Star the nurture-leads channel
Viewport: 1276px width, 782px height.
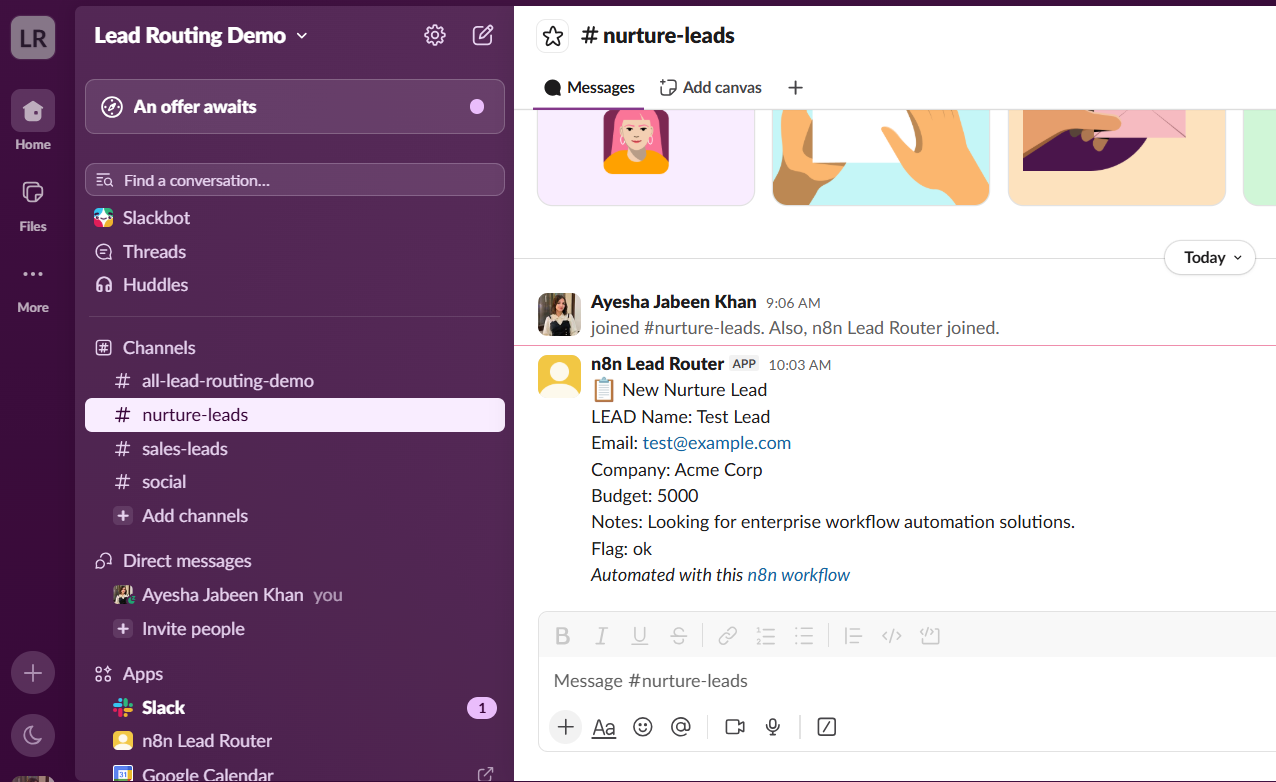pyautogui.click(x=553, y=36)
